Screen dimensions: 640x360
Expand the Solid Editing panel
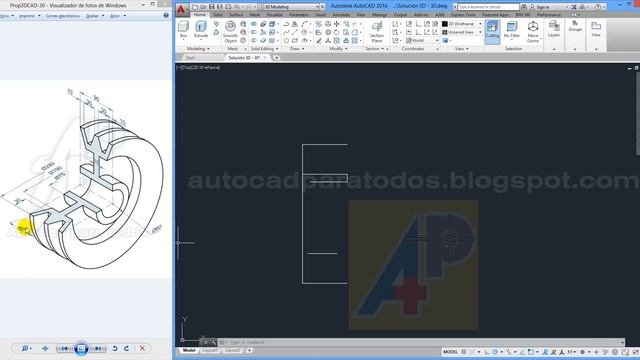[264, 49]
